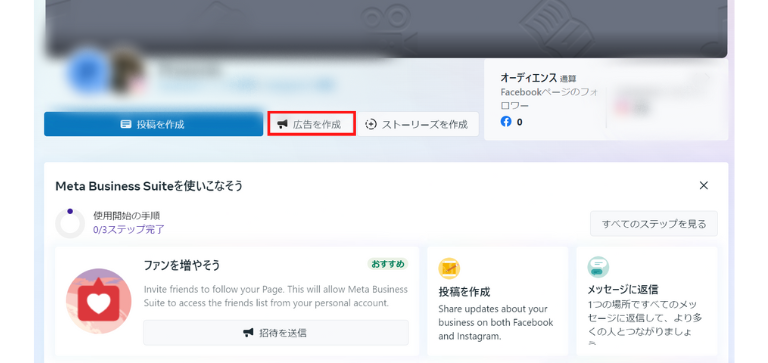This screenshot has width=768, height=363.
Task: Click the ファンを増やそう heading
Action: click(182, 265)
